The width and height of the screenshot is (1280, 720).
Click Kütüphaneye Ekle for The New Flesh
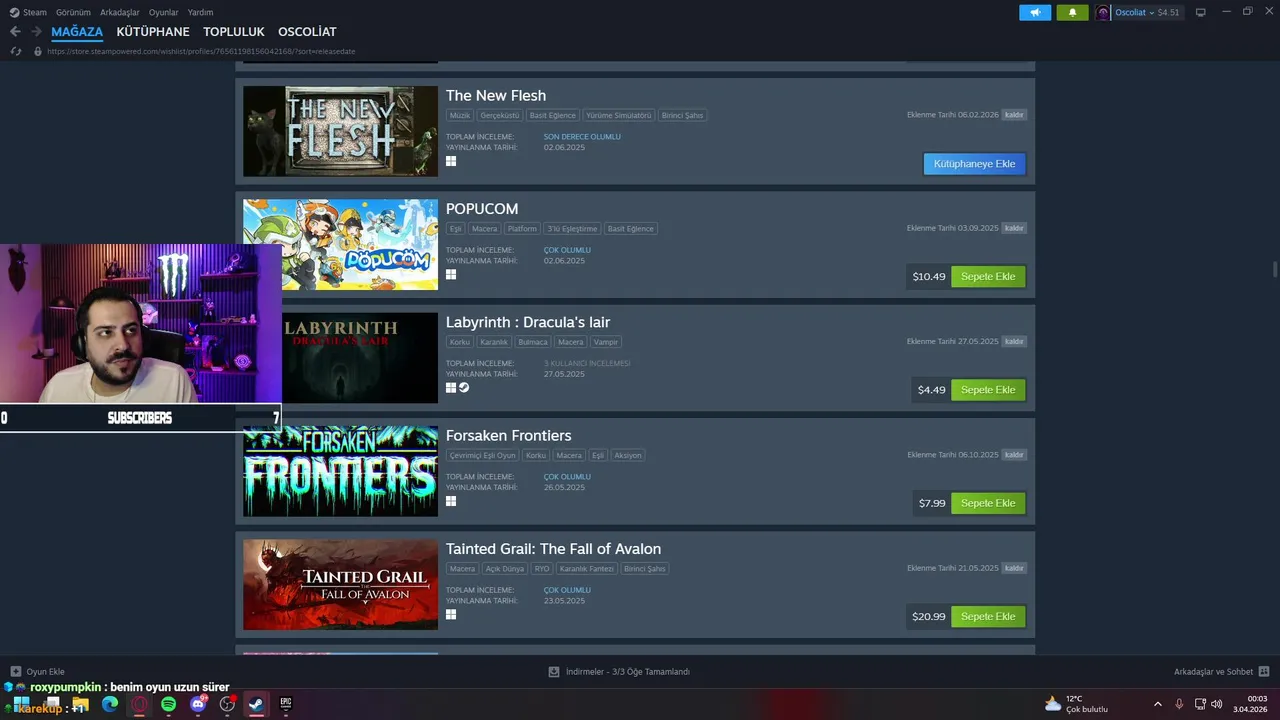point(974,164)
